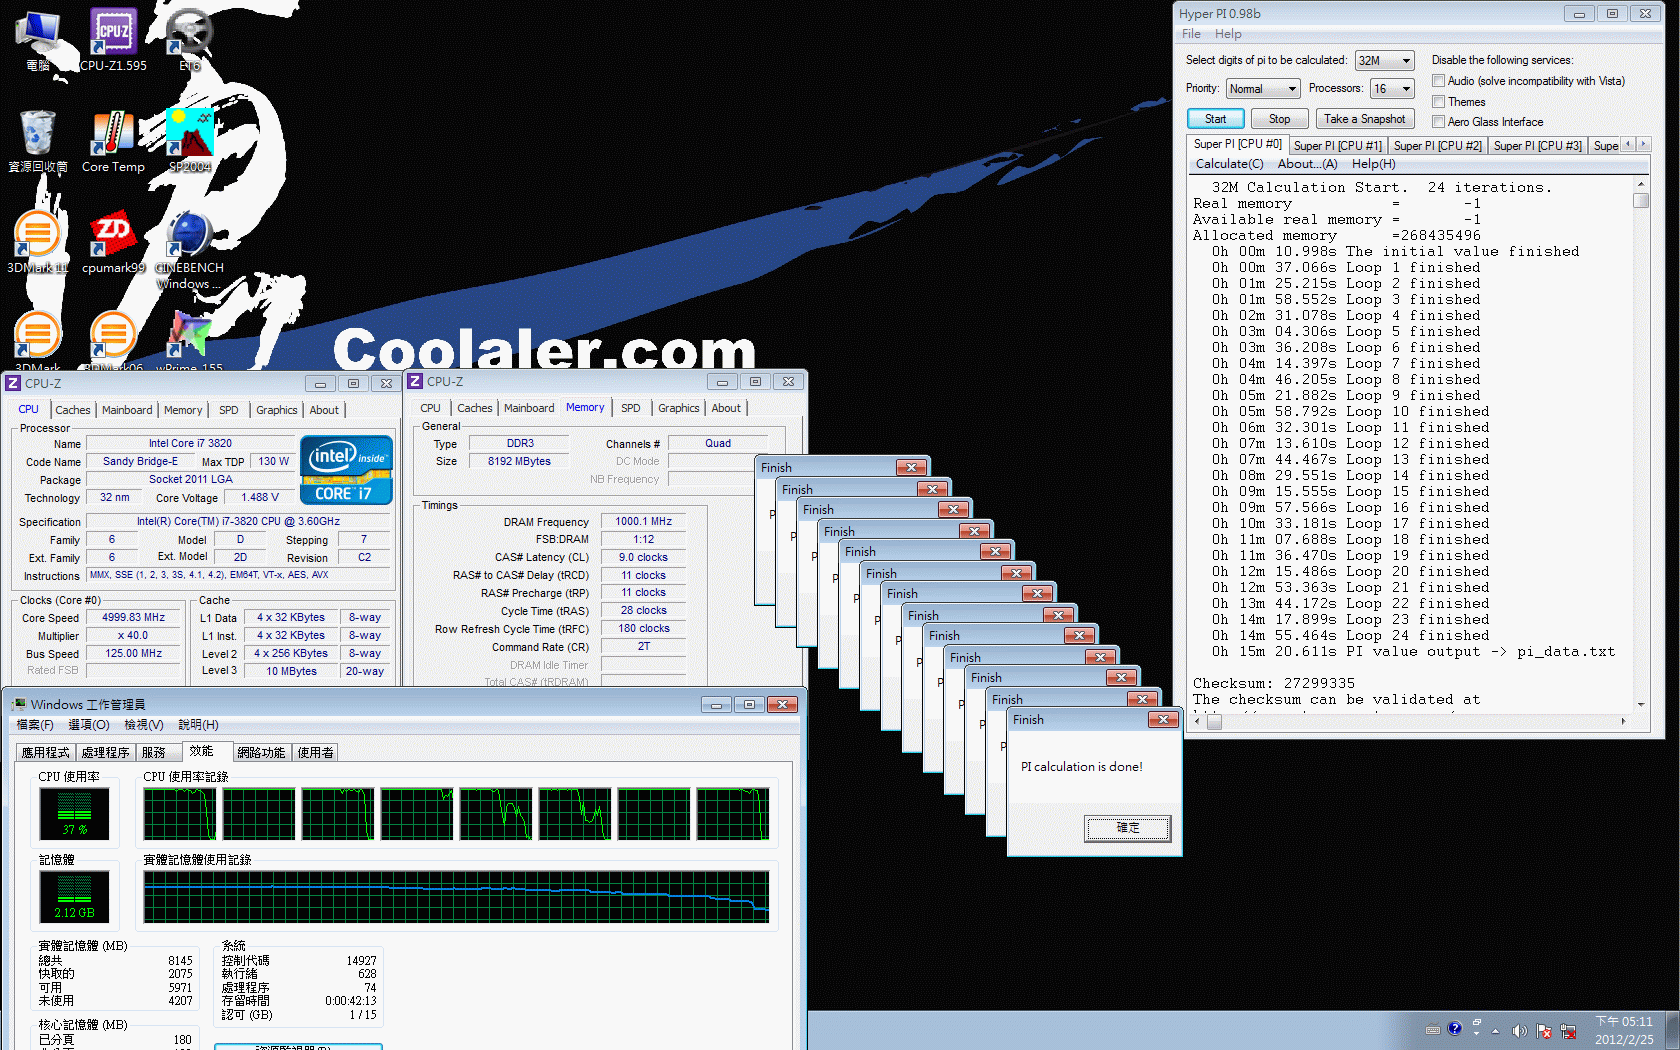Click the taskbar clock showing 下午 05:11

tap(1624, 1030)
